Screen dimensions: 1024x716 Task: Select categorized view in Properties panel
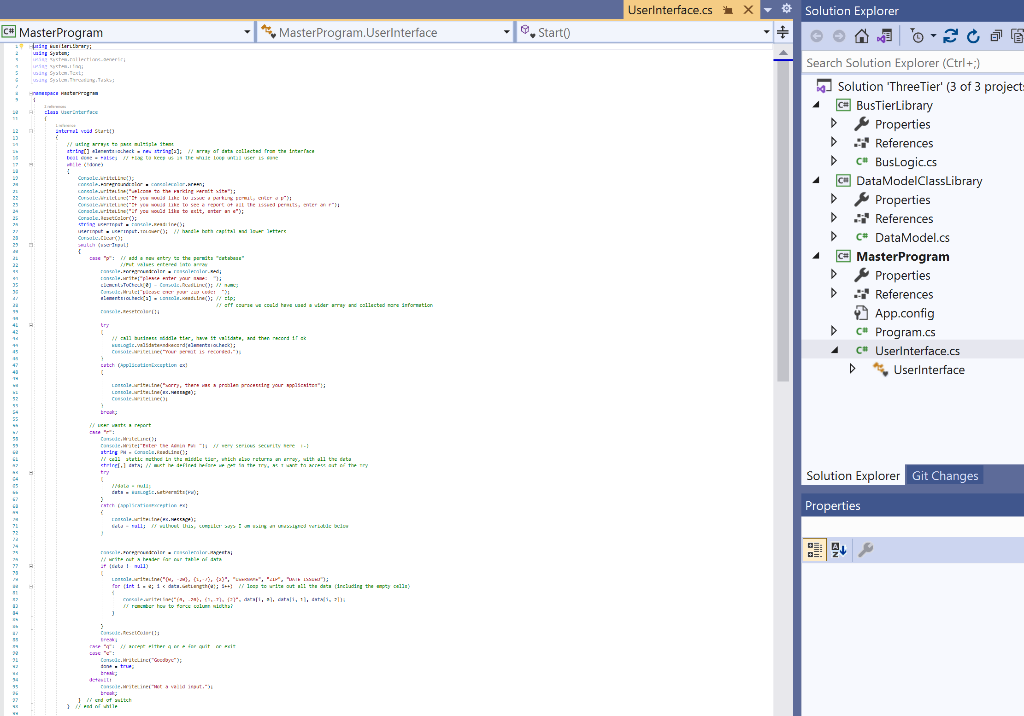814,548
